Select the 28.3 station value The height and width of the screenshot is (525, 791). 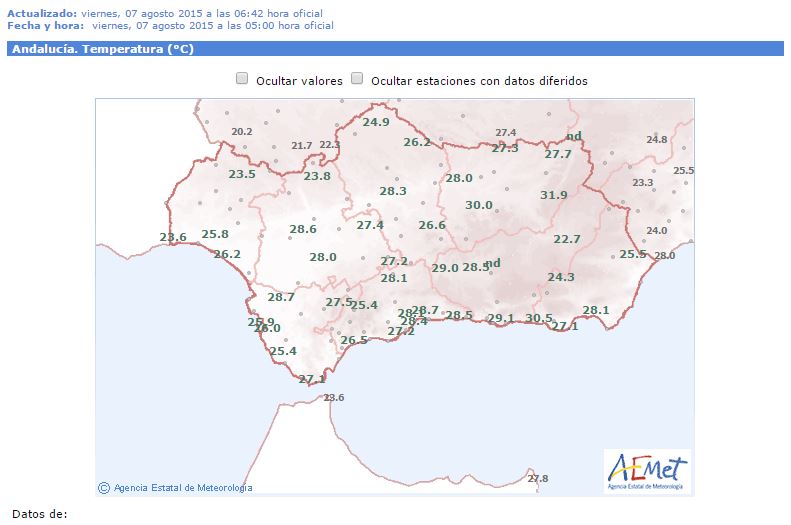pos(393,191)
